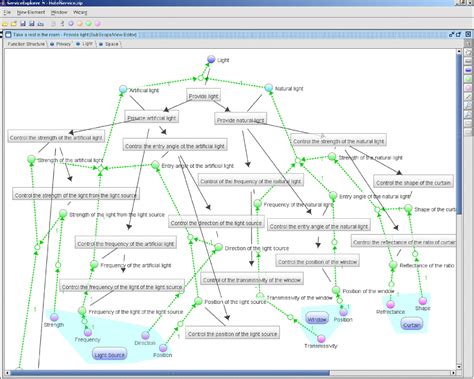The width and height of the screenshot is (474, 379).
Task: Click the horizontal scrollbar thumb
Action: (169, 373)
